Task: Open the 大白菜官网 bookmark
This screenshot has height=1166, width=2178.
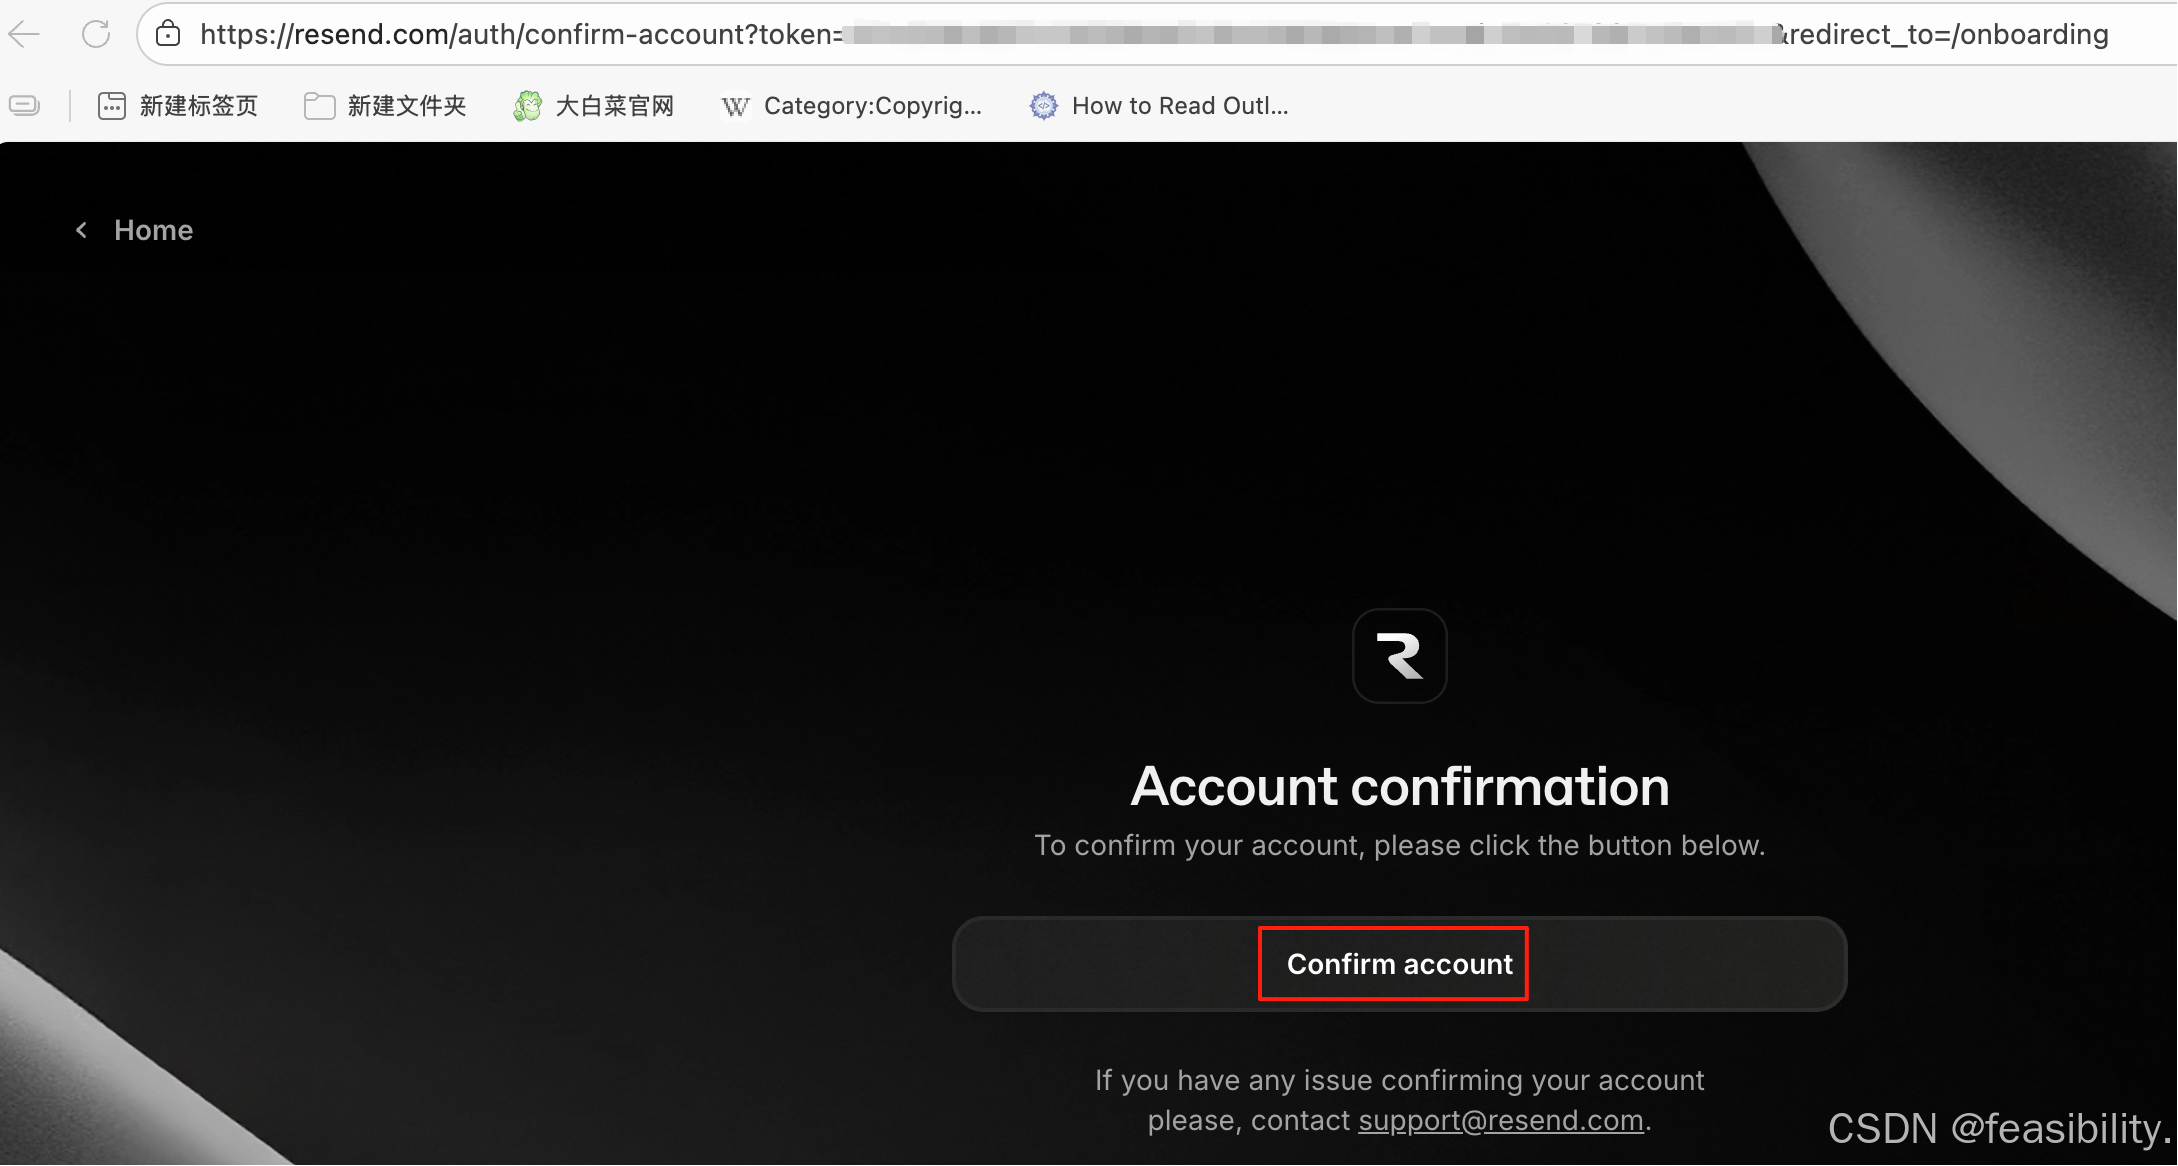Action: pos(614,106)
